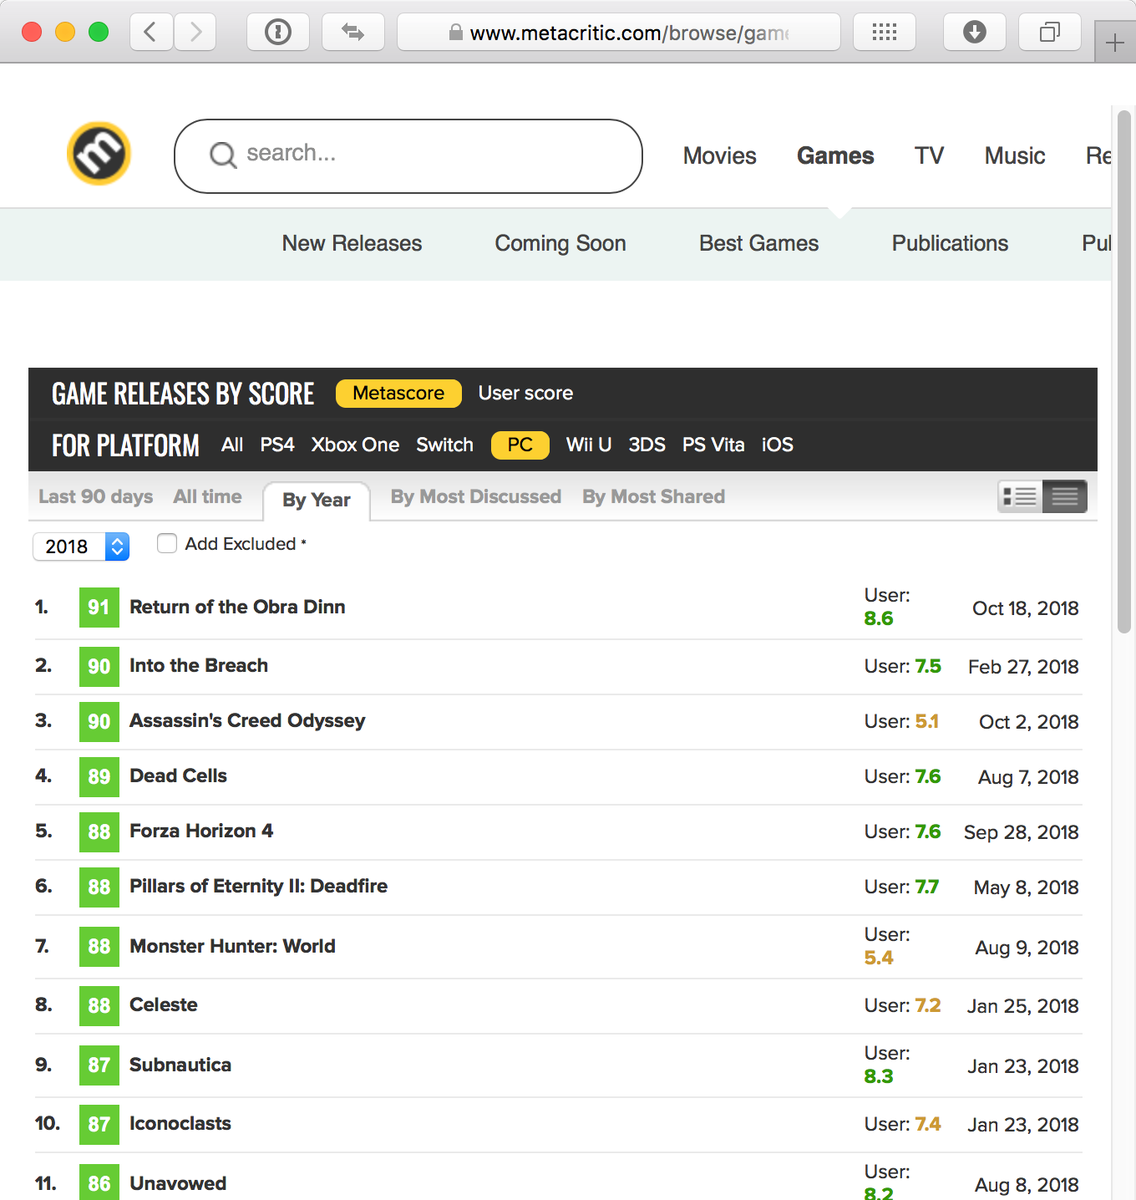
Task: Open Monster Hunter: World page
Action: click(232, 946)
